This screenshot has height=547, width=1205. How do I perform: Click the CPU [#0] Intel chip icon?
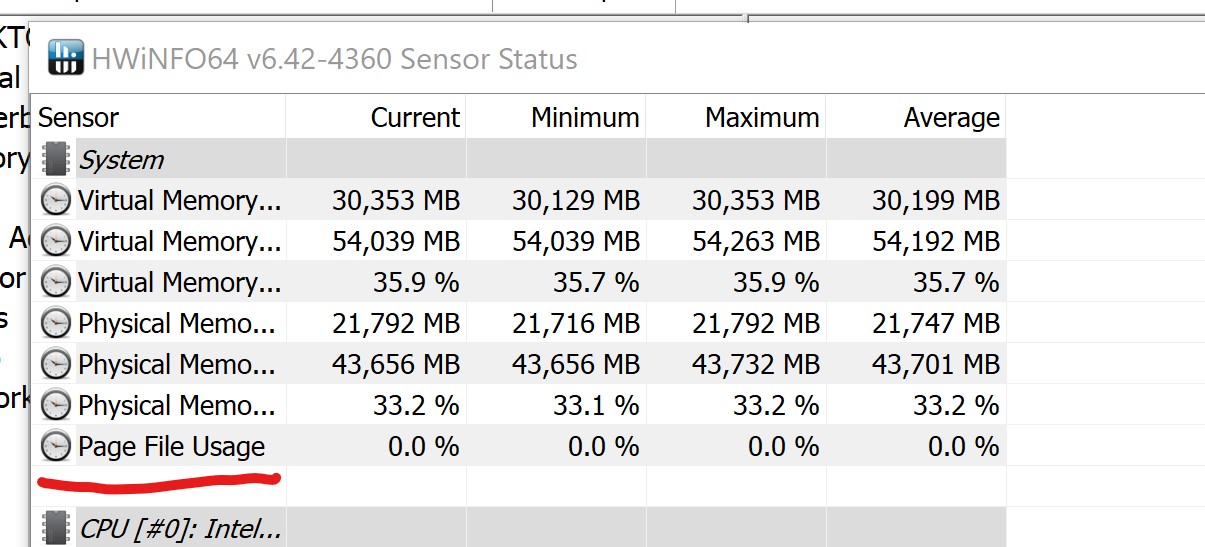(56, 527)
